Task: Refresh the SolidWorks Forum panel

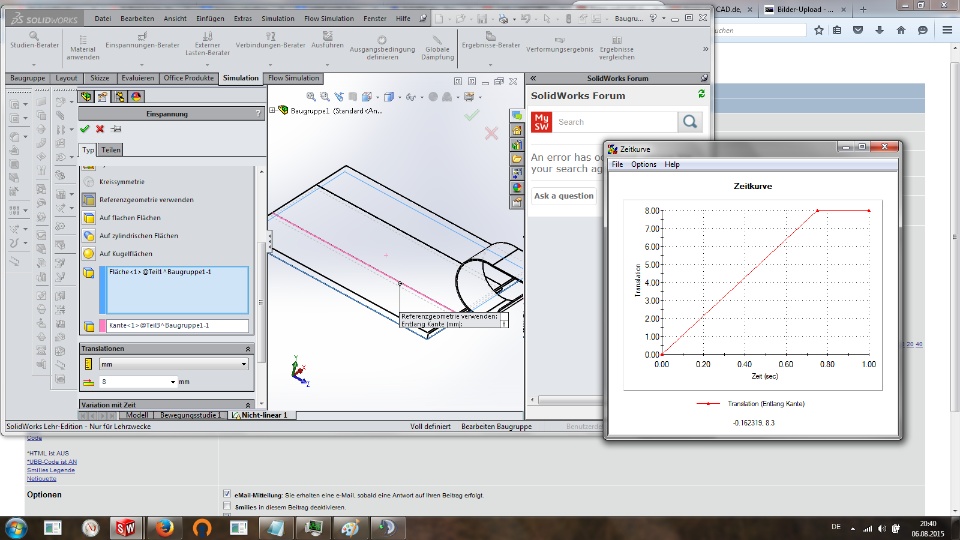Action: pos(701,94)
